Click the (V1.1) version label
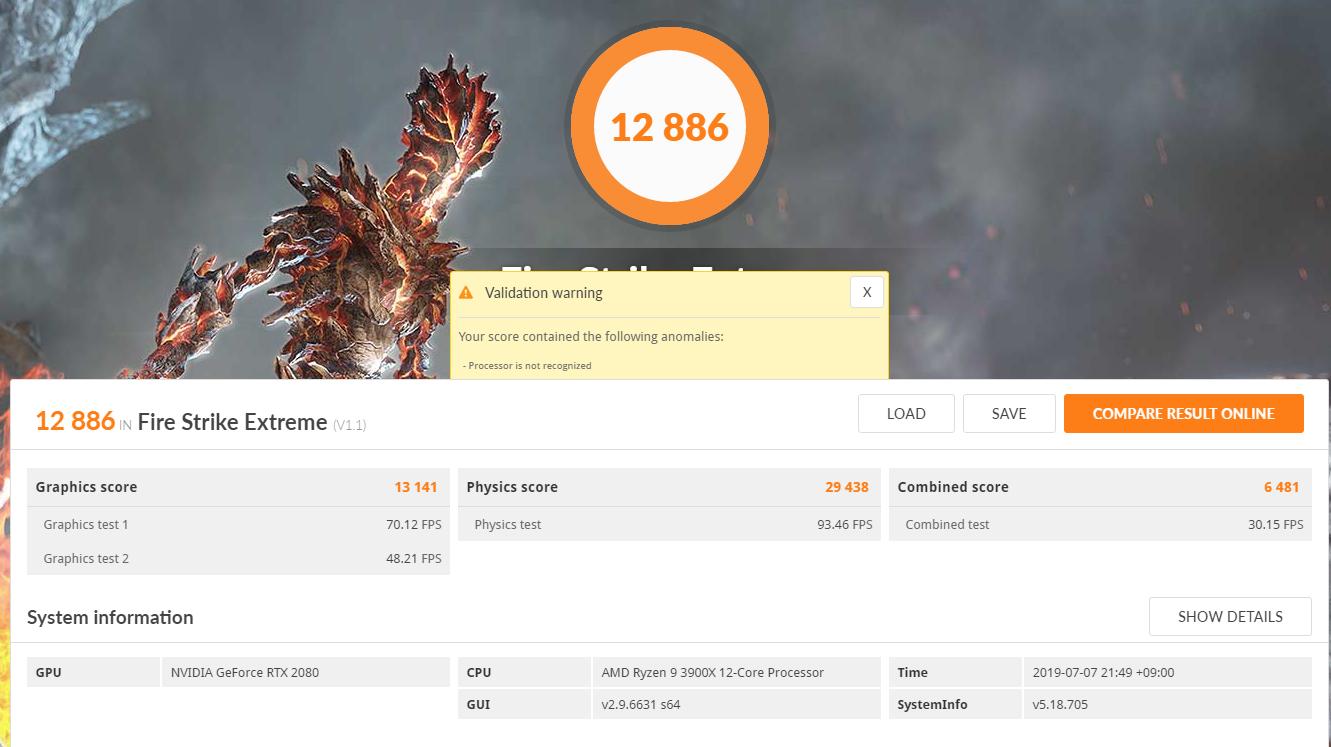Image resolution: width=1331 pixels, height=747 pixels. click(349, 425)
